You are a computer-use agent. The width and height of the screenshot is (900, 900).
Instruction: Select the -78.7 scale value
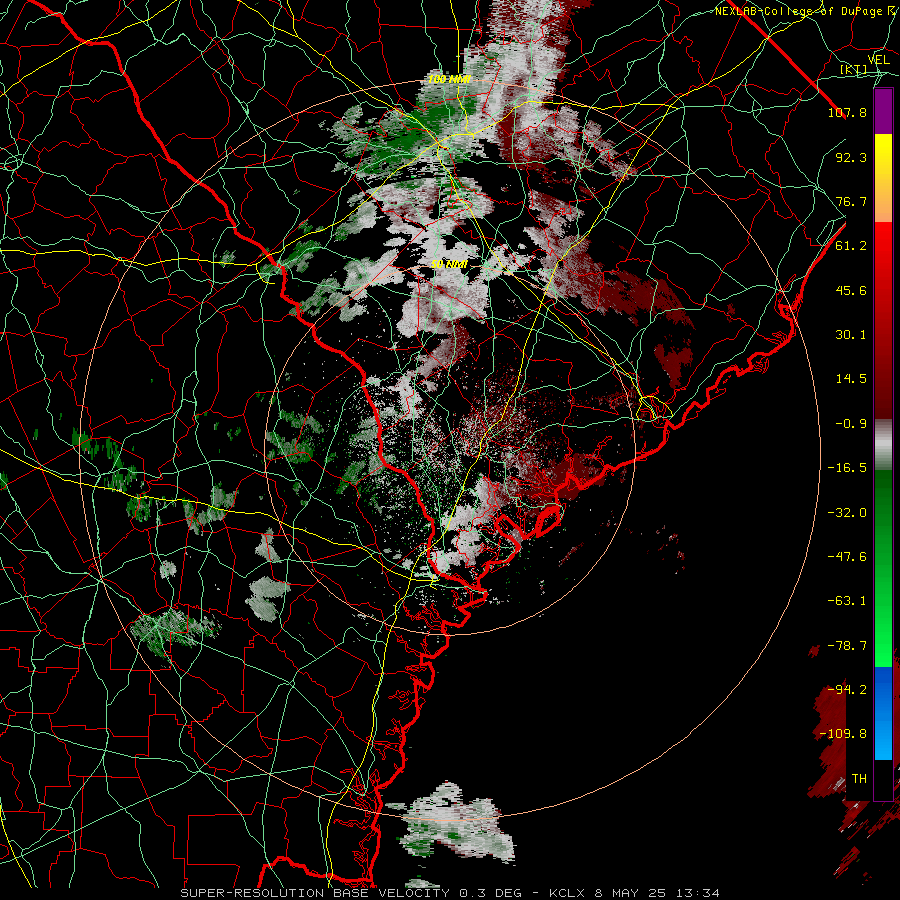point(847,646)
